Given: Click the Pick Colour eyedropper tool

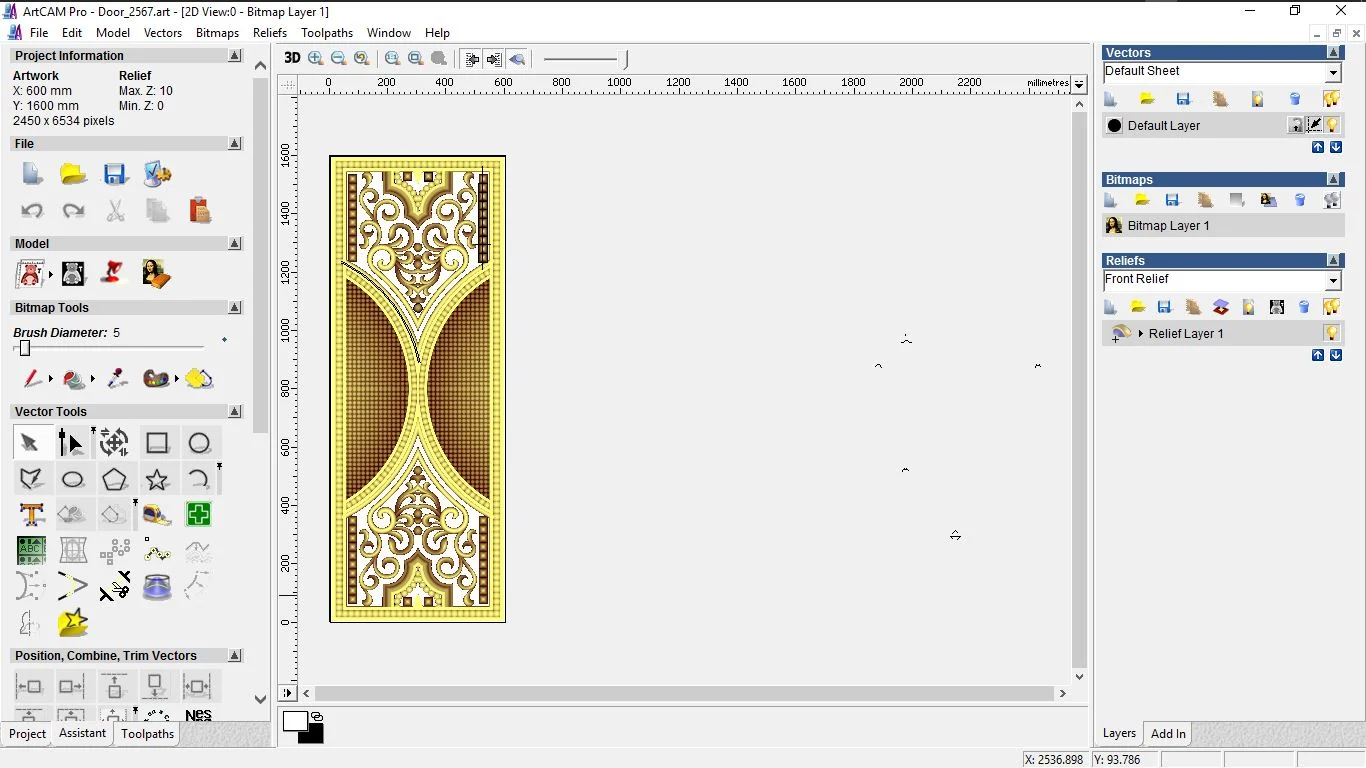Looking at the screenshot, I should [117, 379].
